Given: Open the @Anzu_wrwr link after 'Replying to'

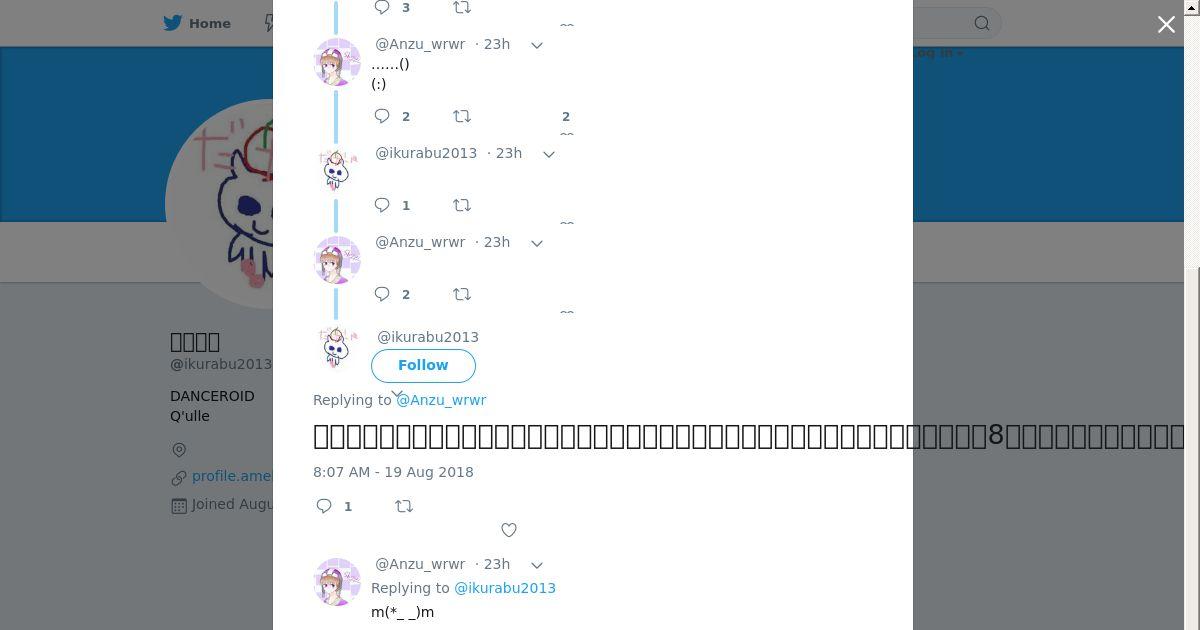Looking at the screenshot, I should pos(441,400).
